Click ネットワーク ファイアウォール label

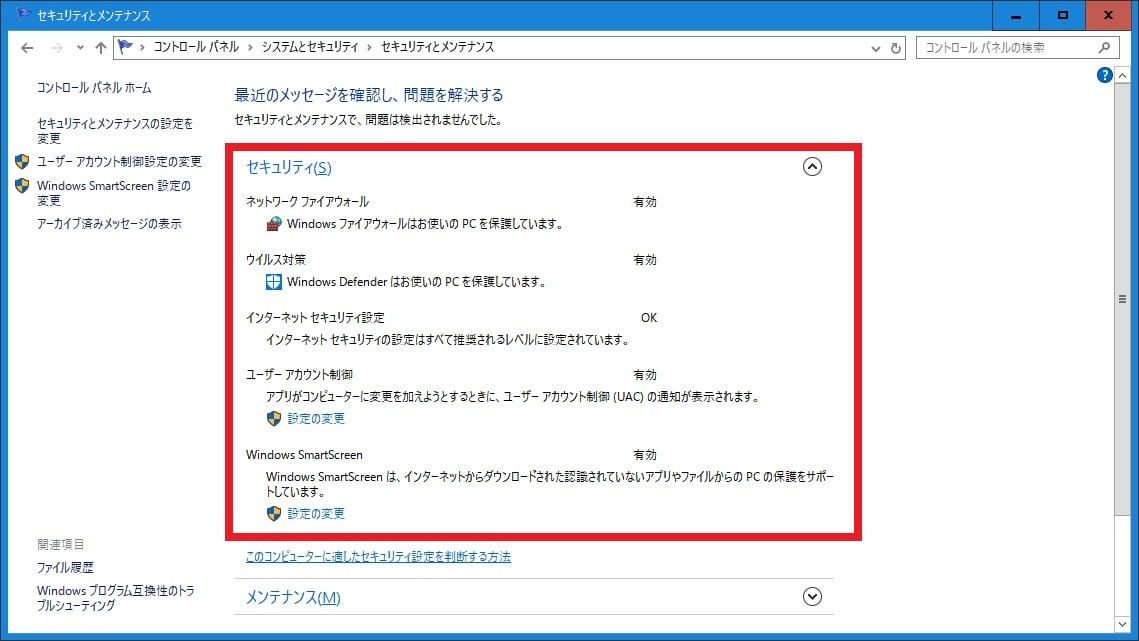click(x=307, y=202)
